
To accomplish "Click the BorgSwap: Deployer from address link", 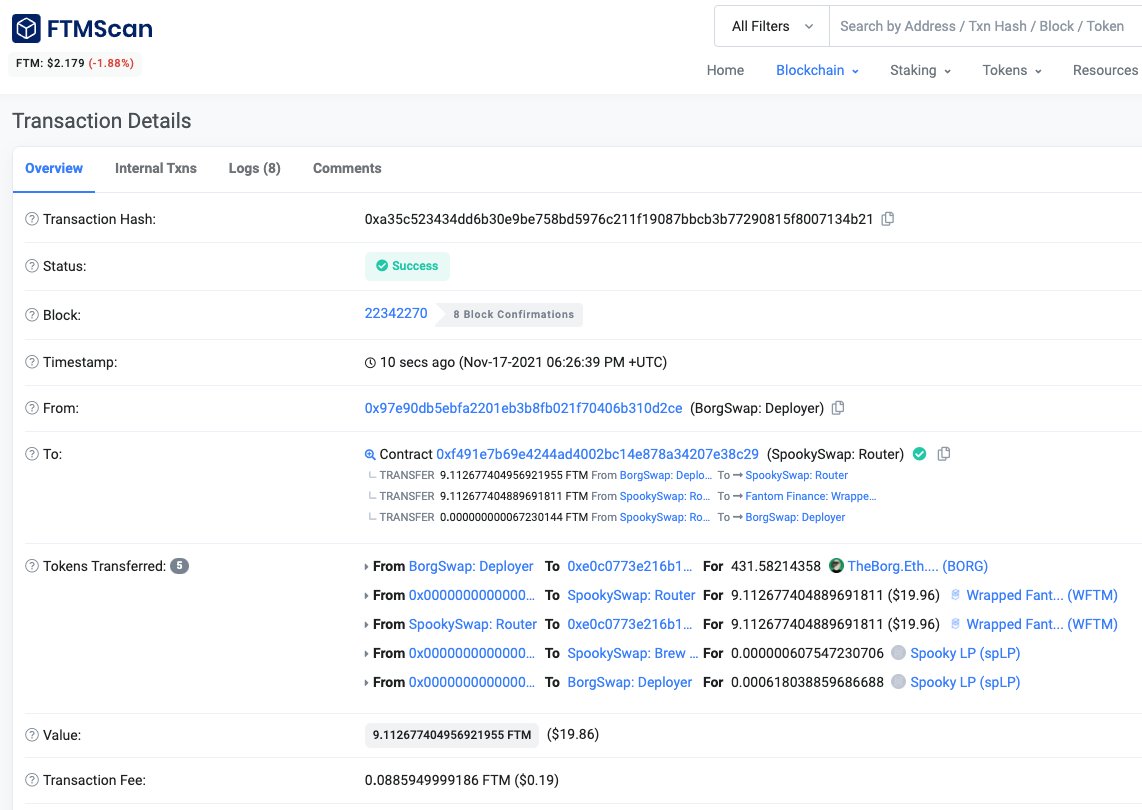I will pos(470,565).
